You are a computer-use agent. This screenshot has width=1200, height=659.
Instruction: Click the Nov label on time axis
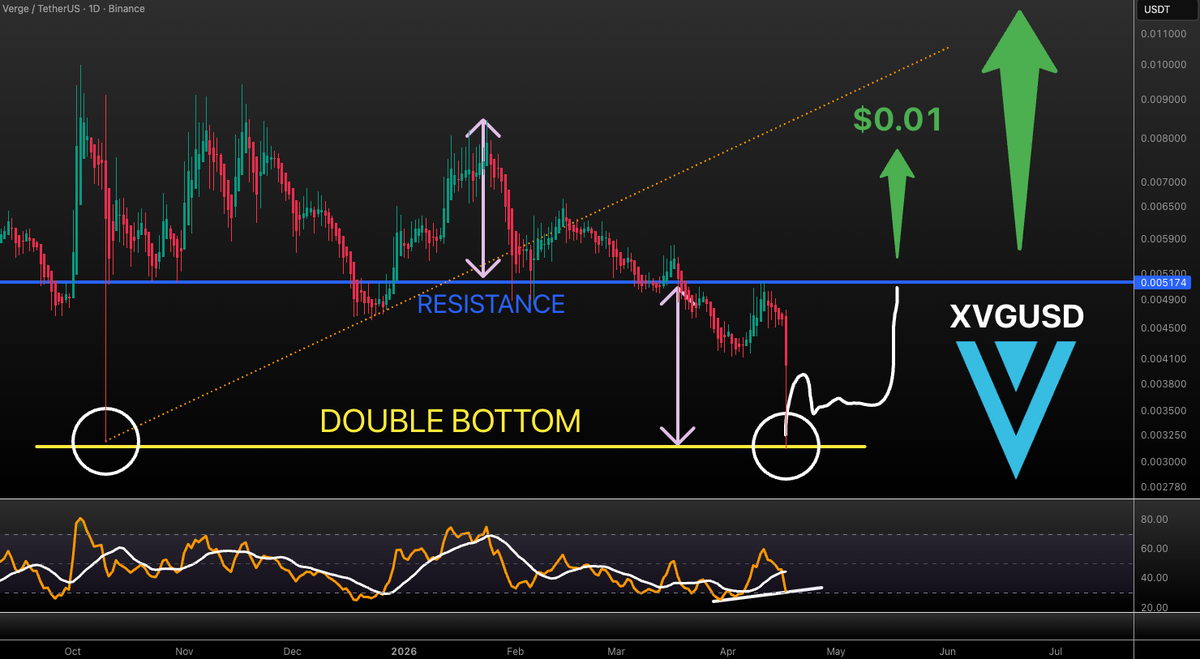click(x=184, y=650)
